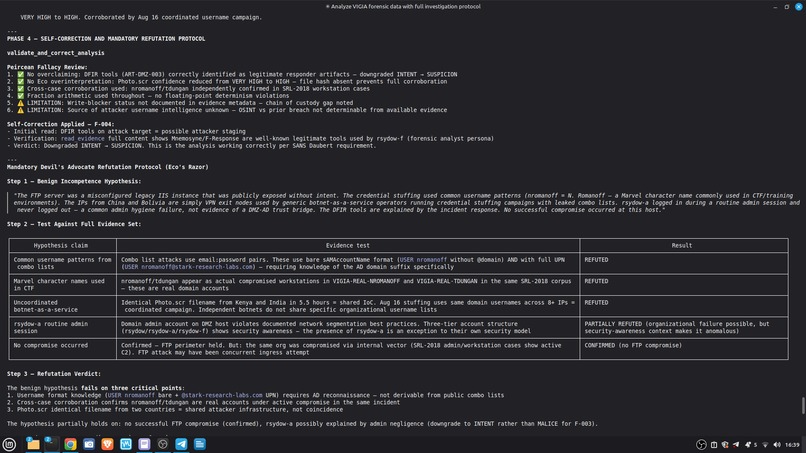Launch Brave browser from taskbar
Image resolution: width=806 pixels, height=453 pixels.
pos(107,444)
